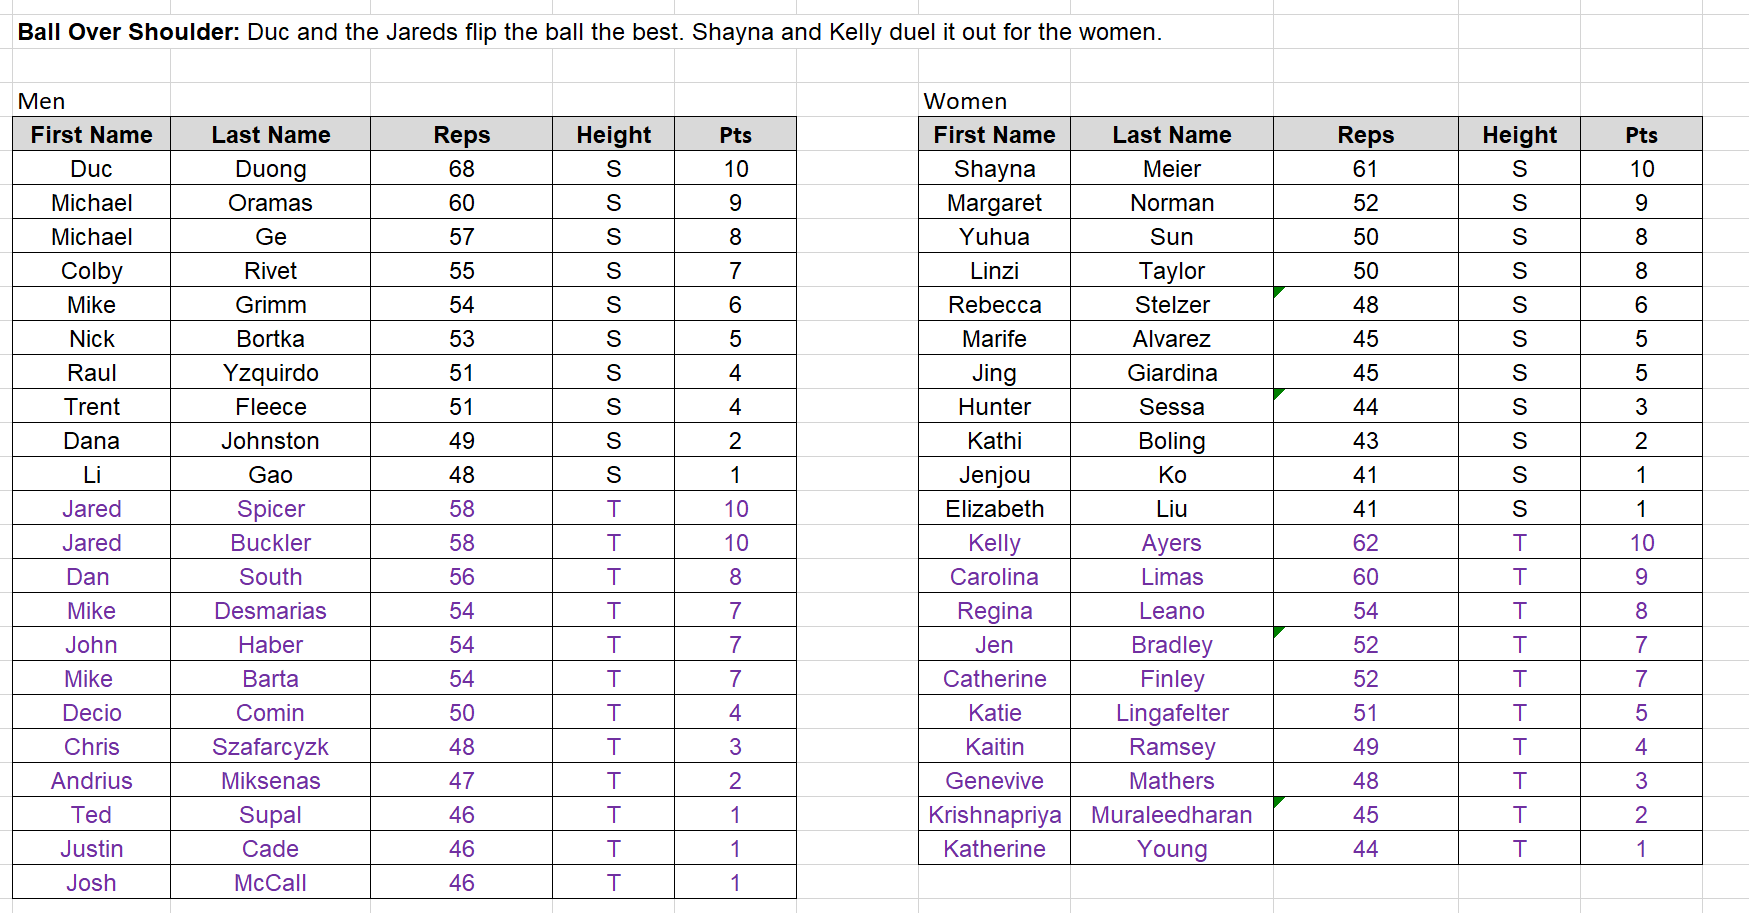1749x913 pixels.
Task: Select the cell containing Lingafelter
Action: [1172, 712]
